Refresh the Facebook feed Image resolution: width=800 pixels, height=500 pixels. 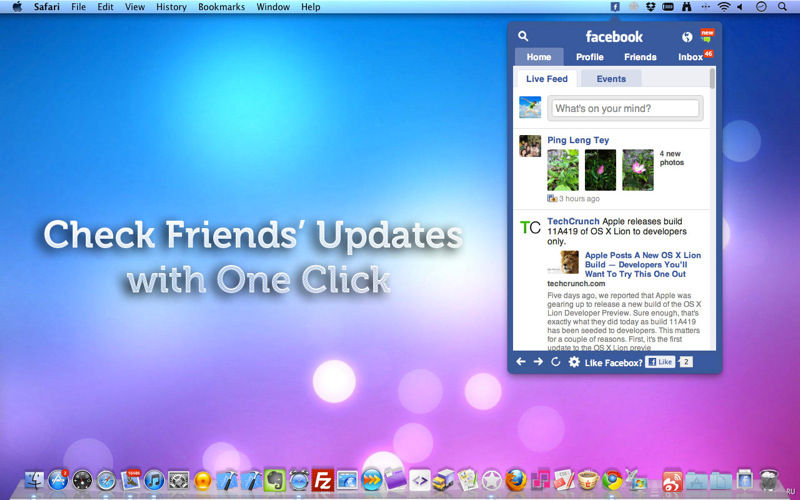(555, 361)
